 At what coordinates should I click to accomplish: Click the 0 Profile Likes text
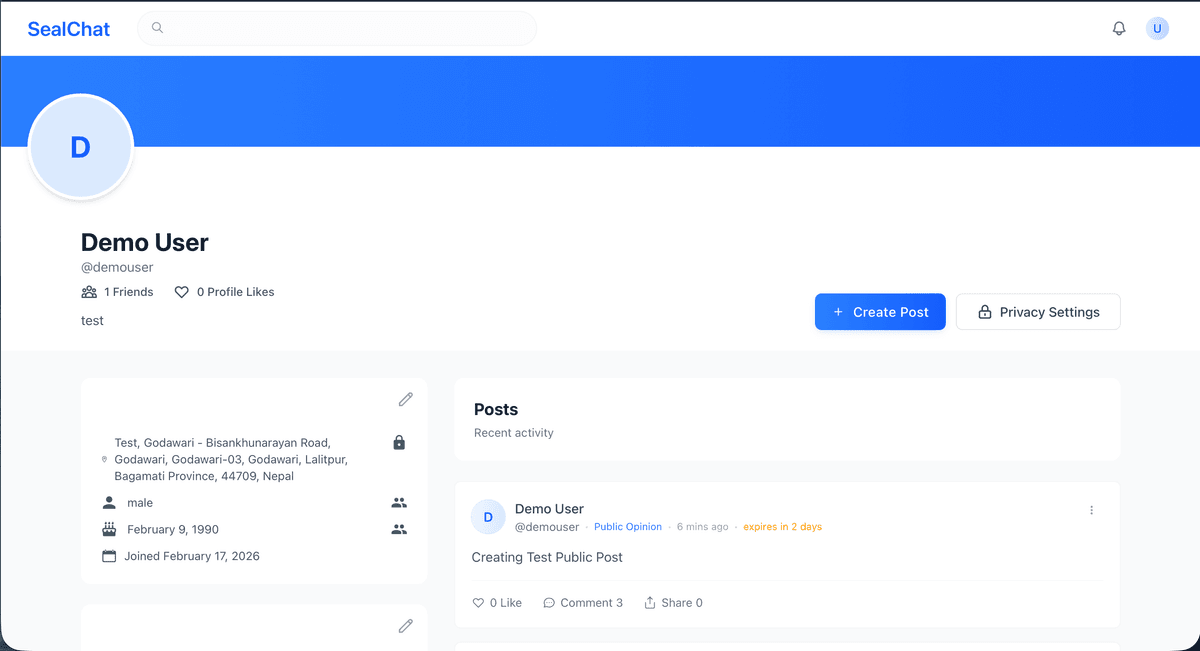point(235,292)
